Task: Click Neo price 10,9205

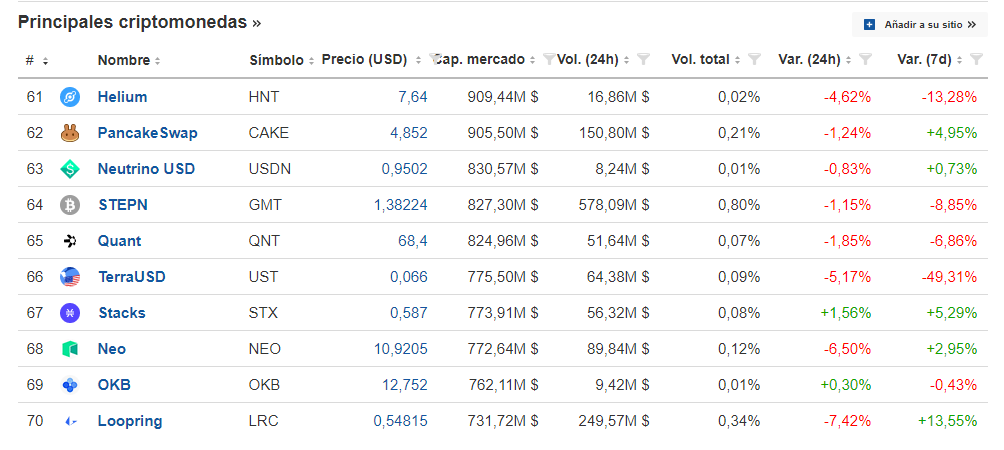Action: pyautogui.click(x=401, y=349)
